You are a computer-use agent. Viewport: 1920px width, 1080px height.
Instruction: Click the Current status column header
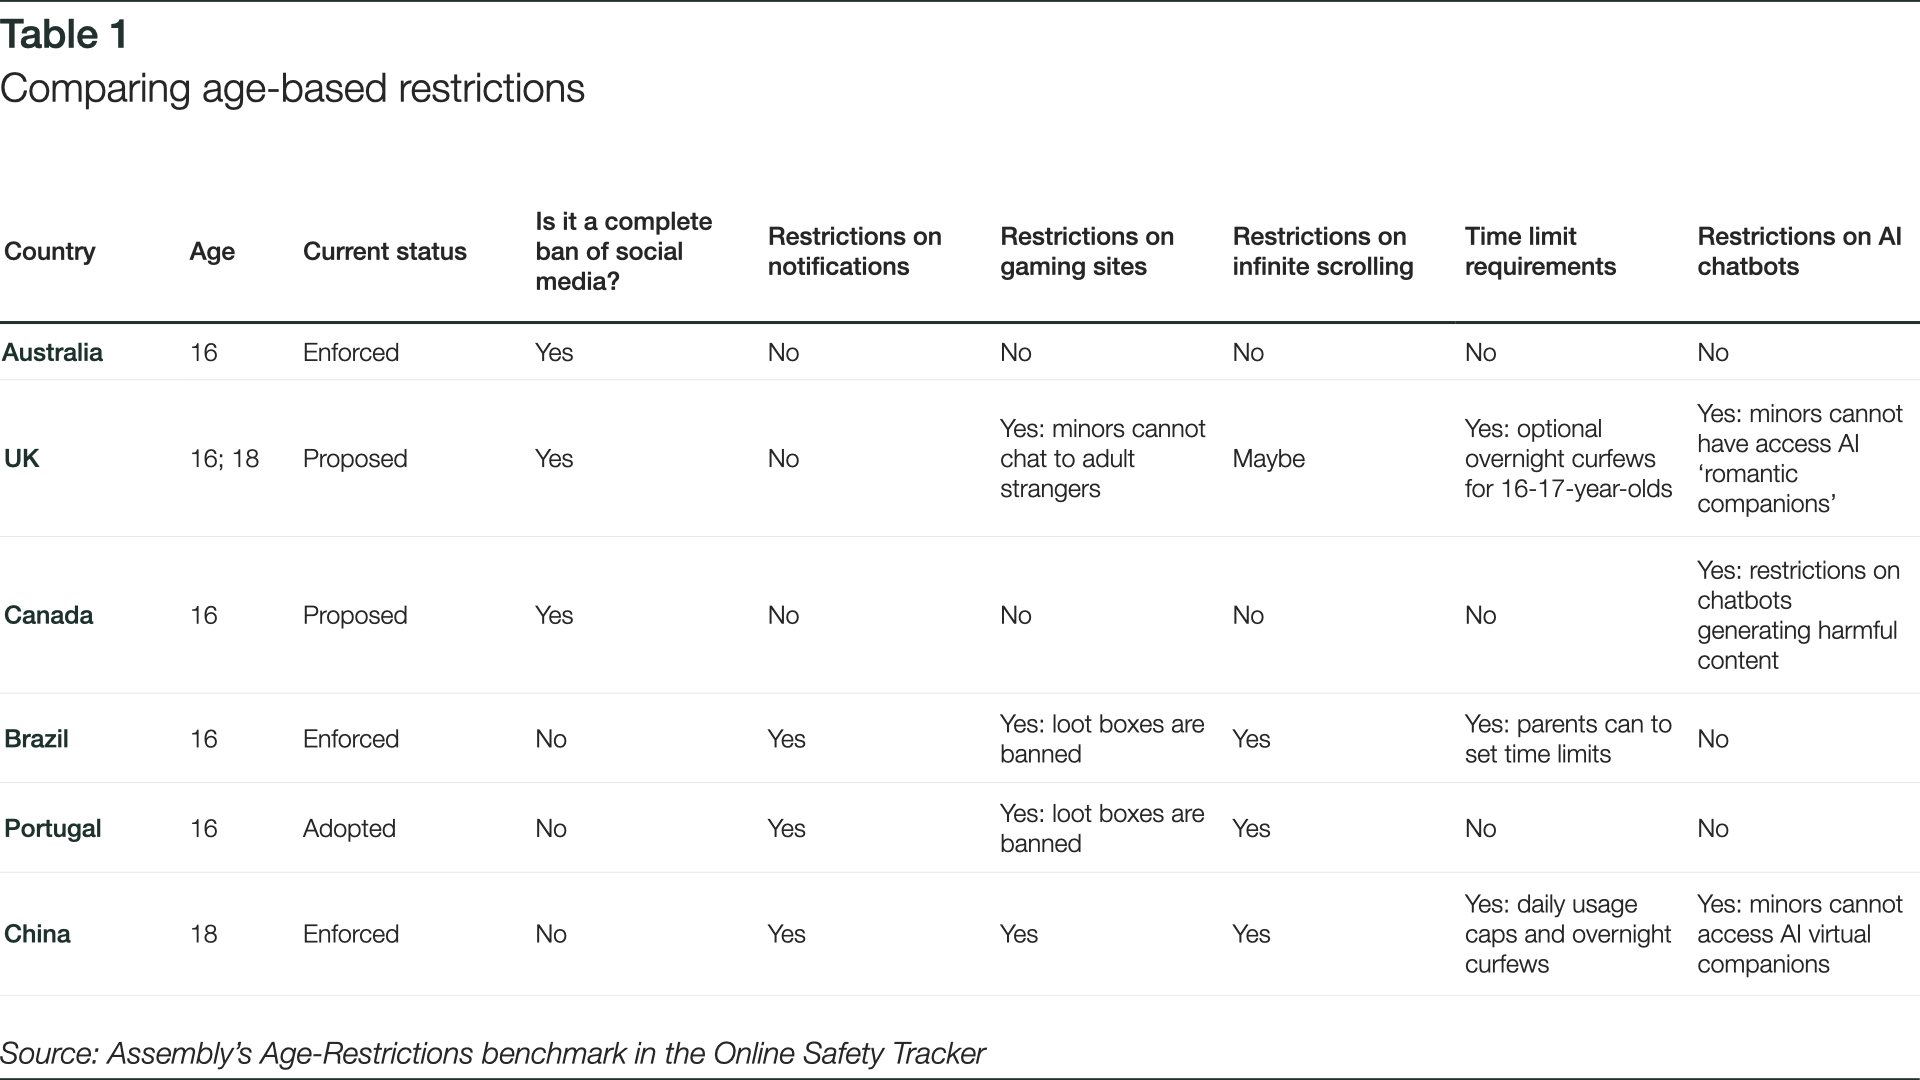385,251
